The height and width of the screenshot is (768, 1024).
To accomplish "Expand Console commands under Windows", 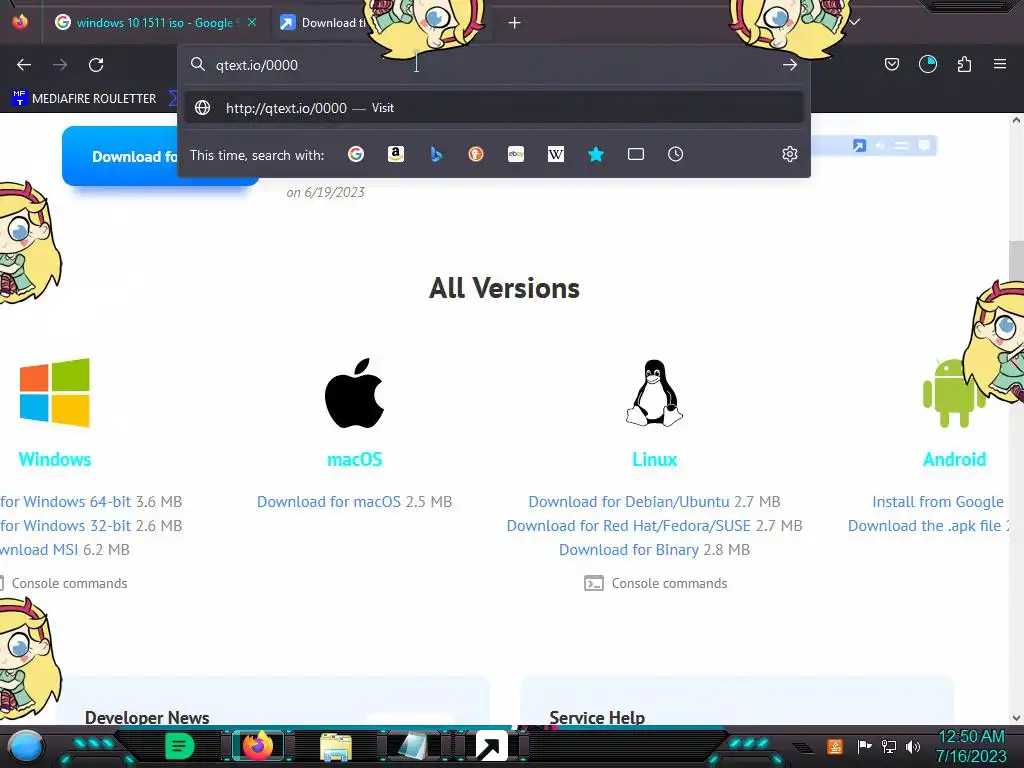I will pyautogui.click(x=63, y=583).
